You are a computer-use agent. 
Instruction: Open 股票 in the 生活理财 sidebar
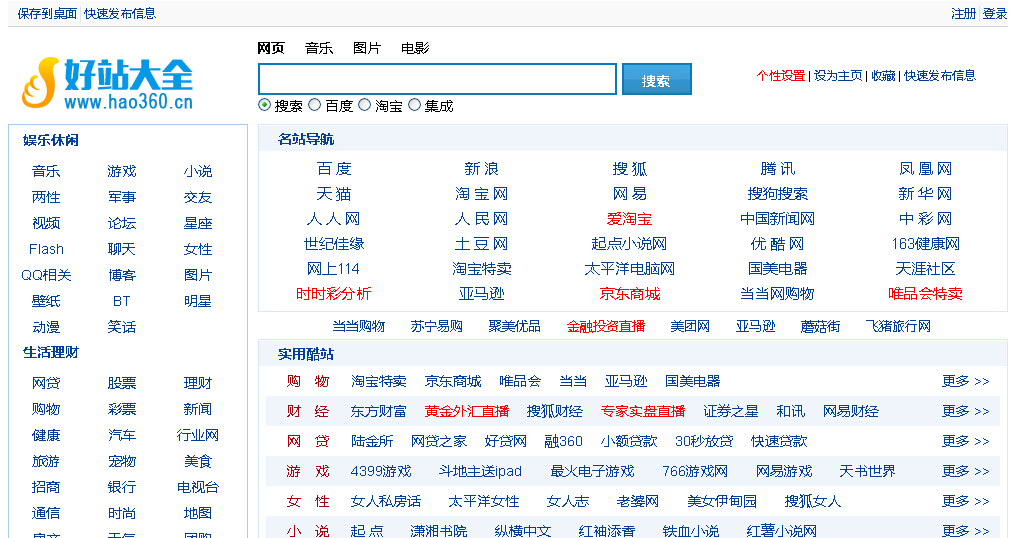click(x=122, y=384)
